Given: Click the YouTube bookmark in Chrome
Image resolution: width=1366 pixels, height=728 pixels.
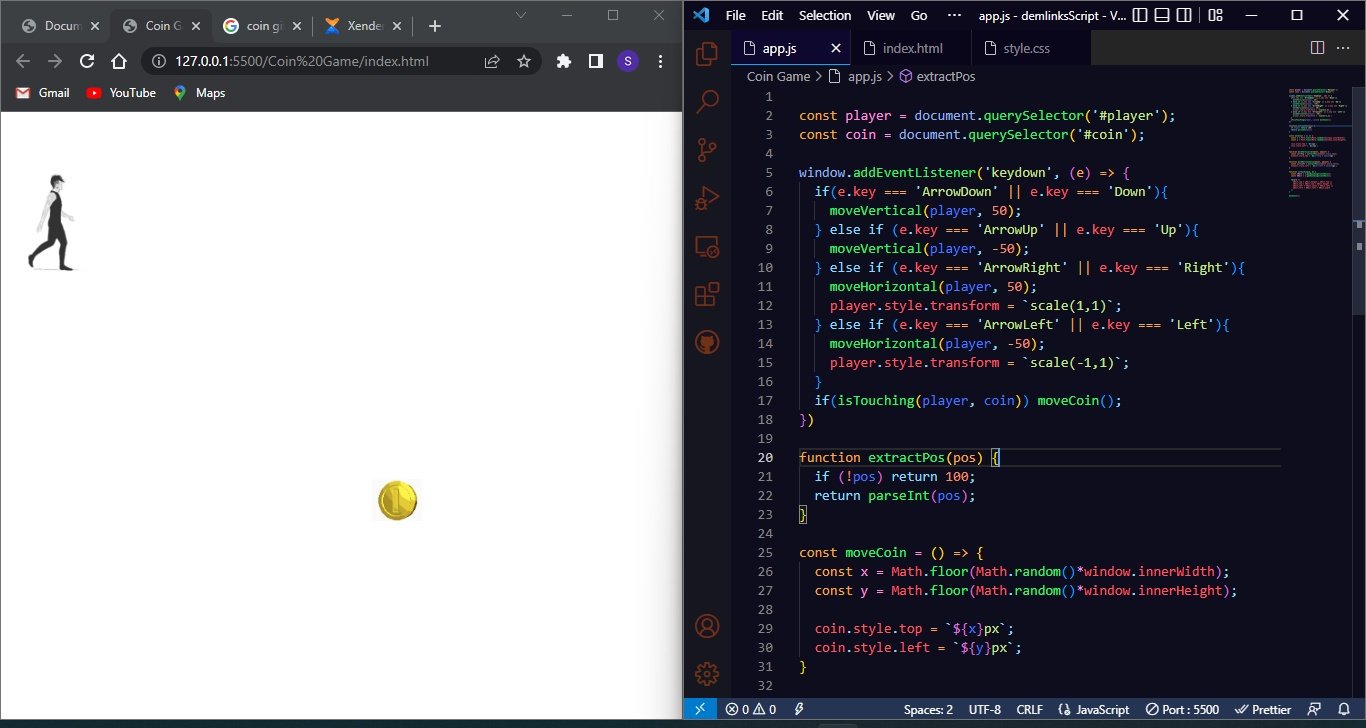Looking at the screenshot, I should [120, 93].
